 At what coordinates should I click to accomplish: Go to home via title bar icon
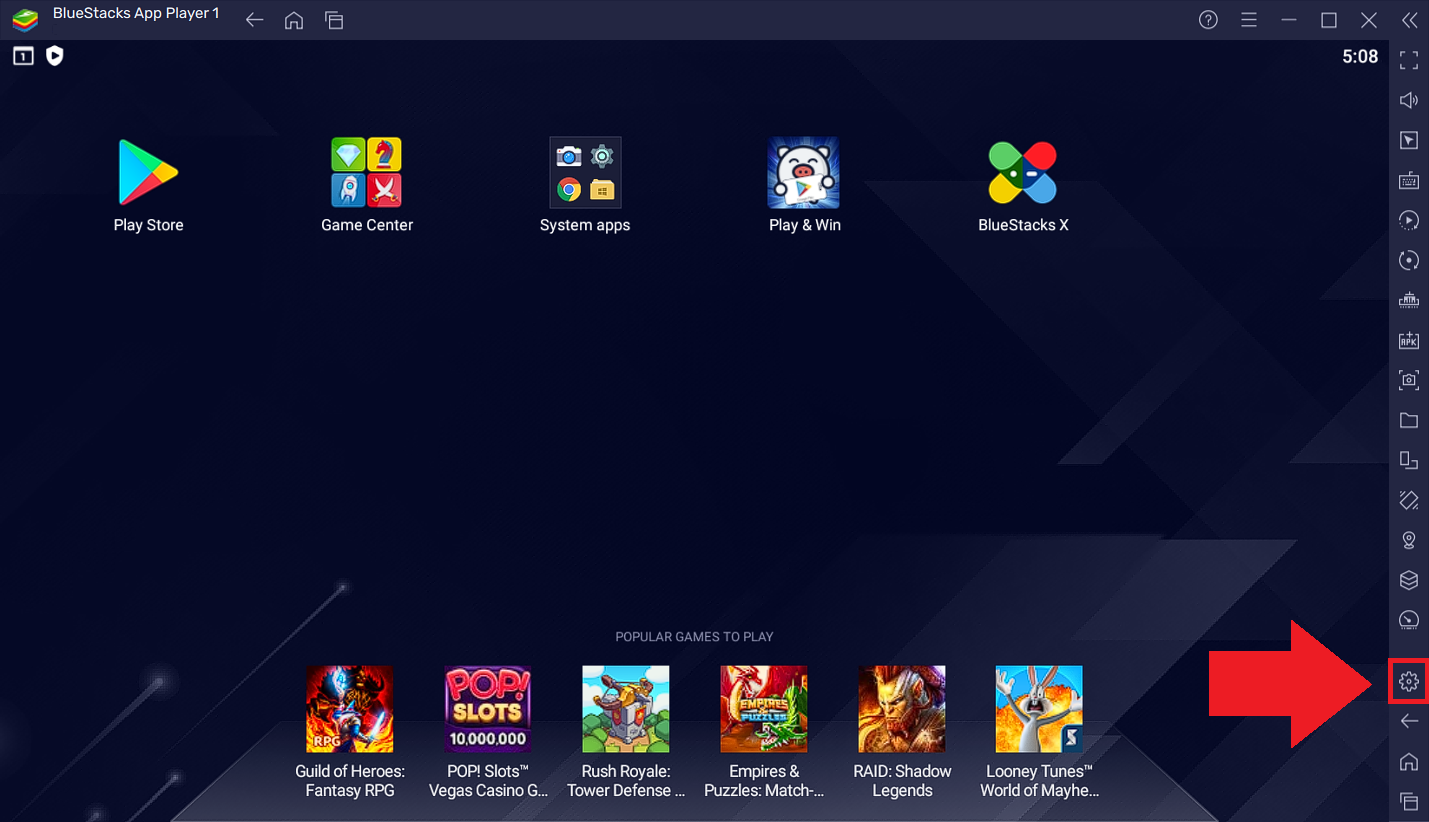point(294,20)
